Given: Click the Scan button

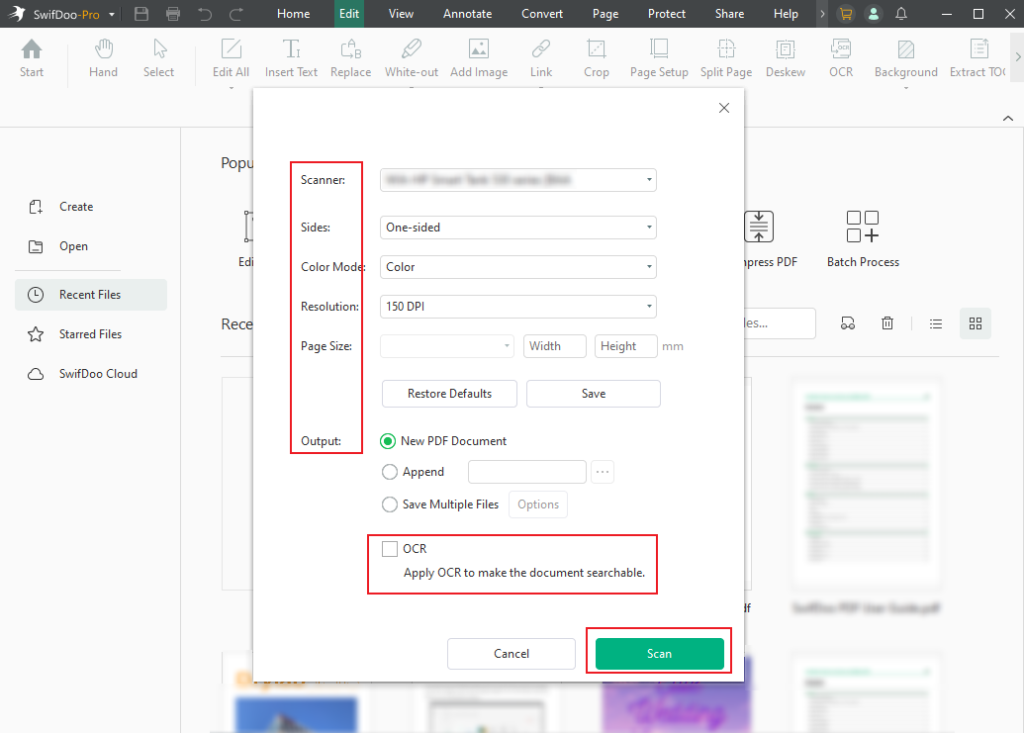Looking at the screenshot, I should click(658, 652).
